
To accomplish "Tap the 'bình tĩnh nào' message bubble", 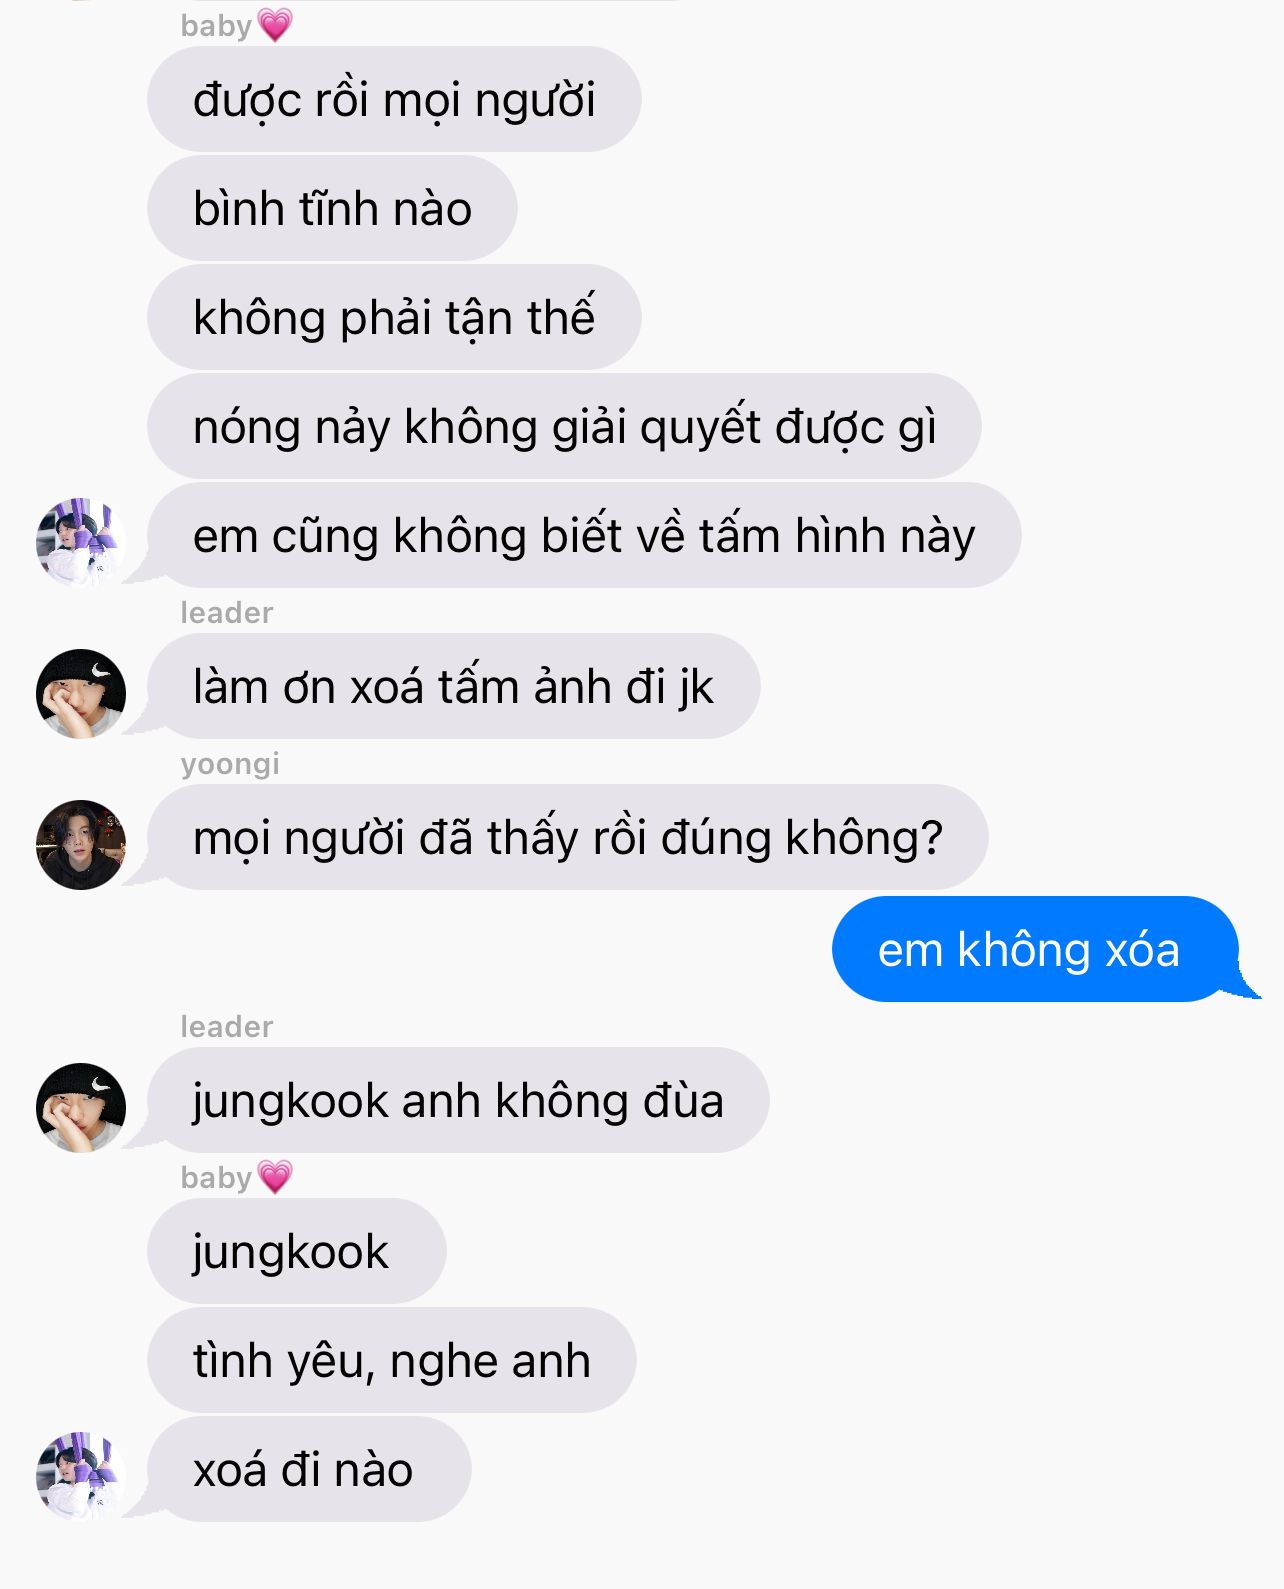I will pyautogui.click(x=332, y=208).
